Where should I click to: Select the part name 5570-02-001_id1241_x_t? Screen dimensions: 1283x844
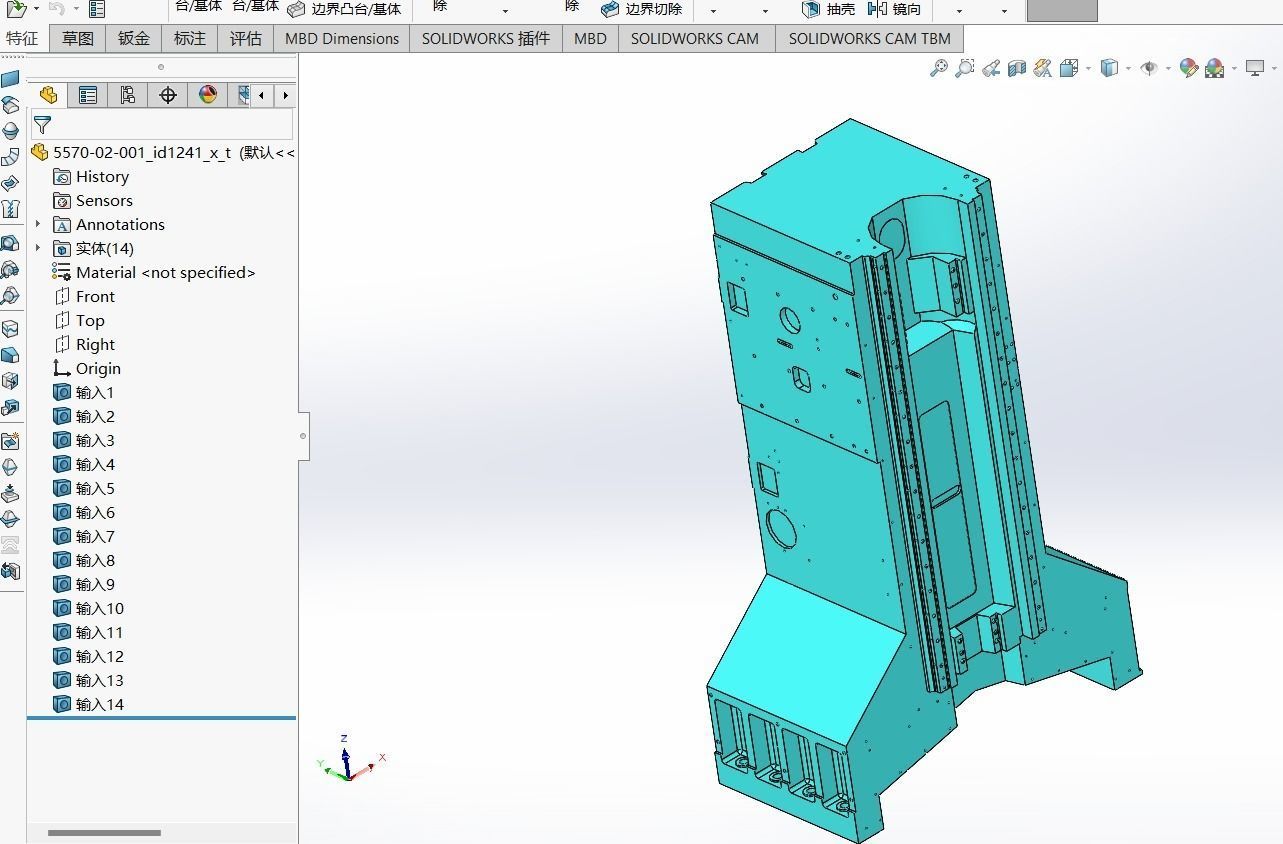[142, 152]
